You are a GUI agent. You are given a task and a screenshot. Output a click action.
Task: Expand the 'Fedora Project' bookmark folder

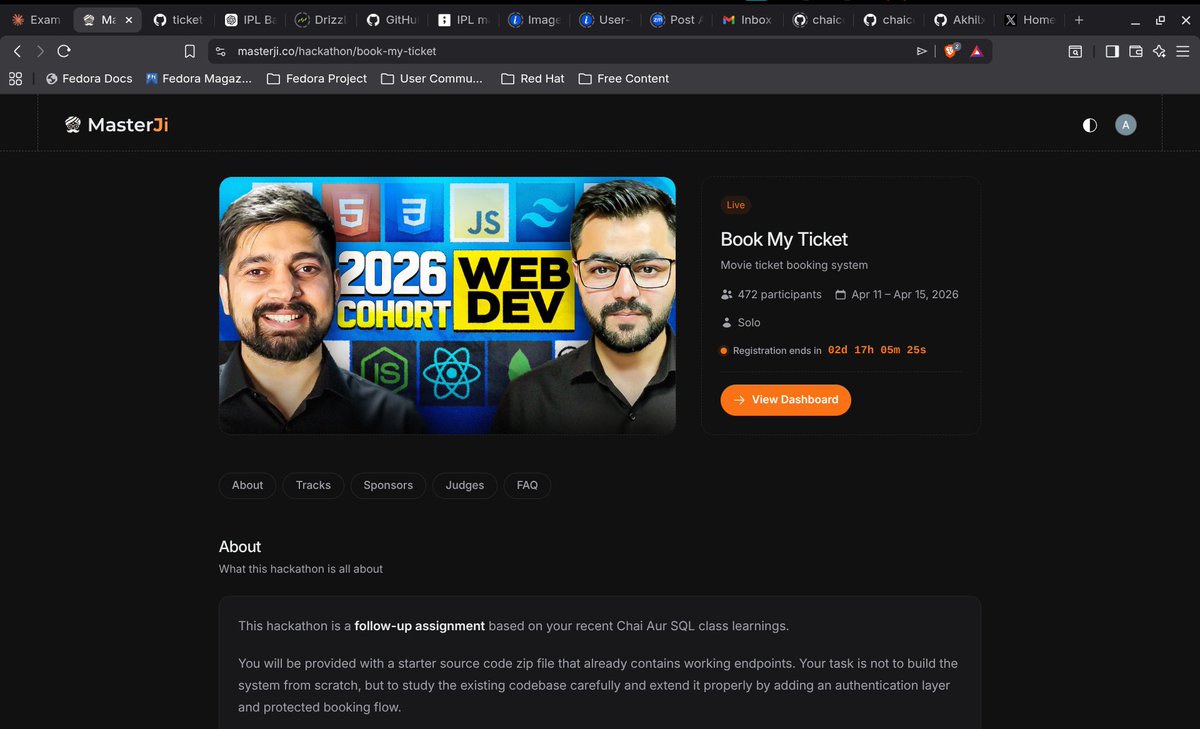click(317, 78)
